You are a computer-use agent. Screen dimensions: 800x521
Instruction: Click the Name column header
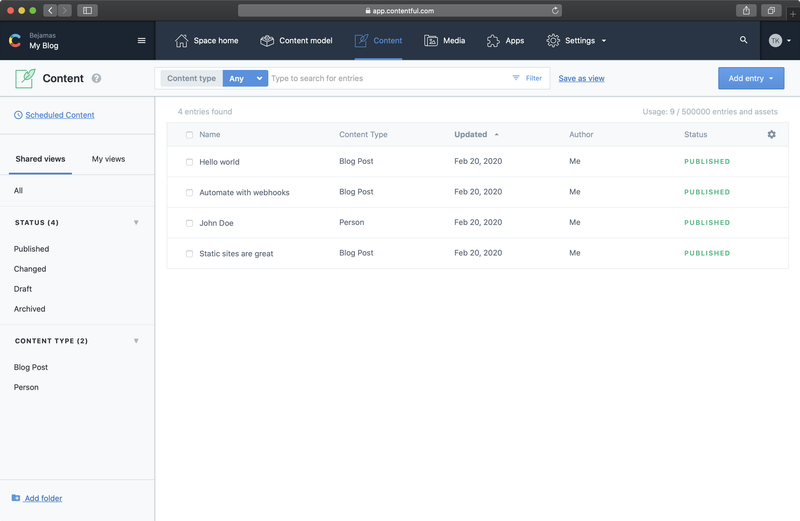pos(210,134)
